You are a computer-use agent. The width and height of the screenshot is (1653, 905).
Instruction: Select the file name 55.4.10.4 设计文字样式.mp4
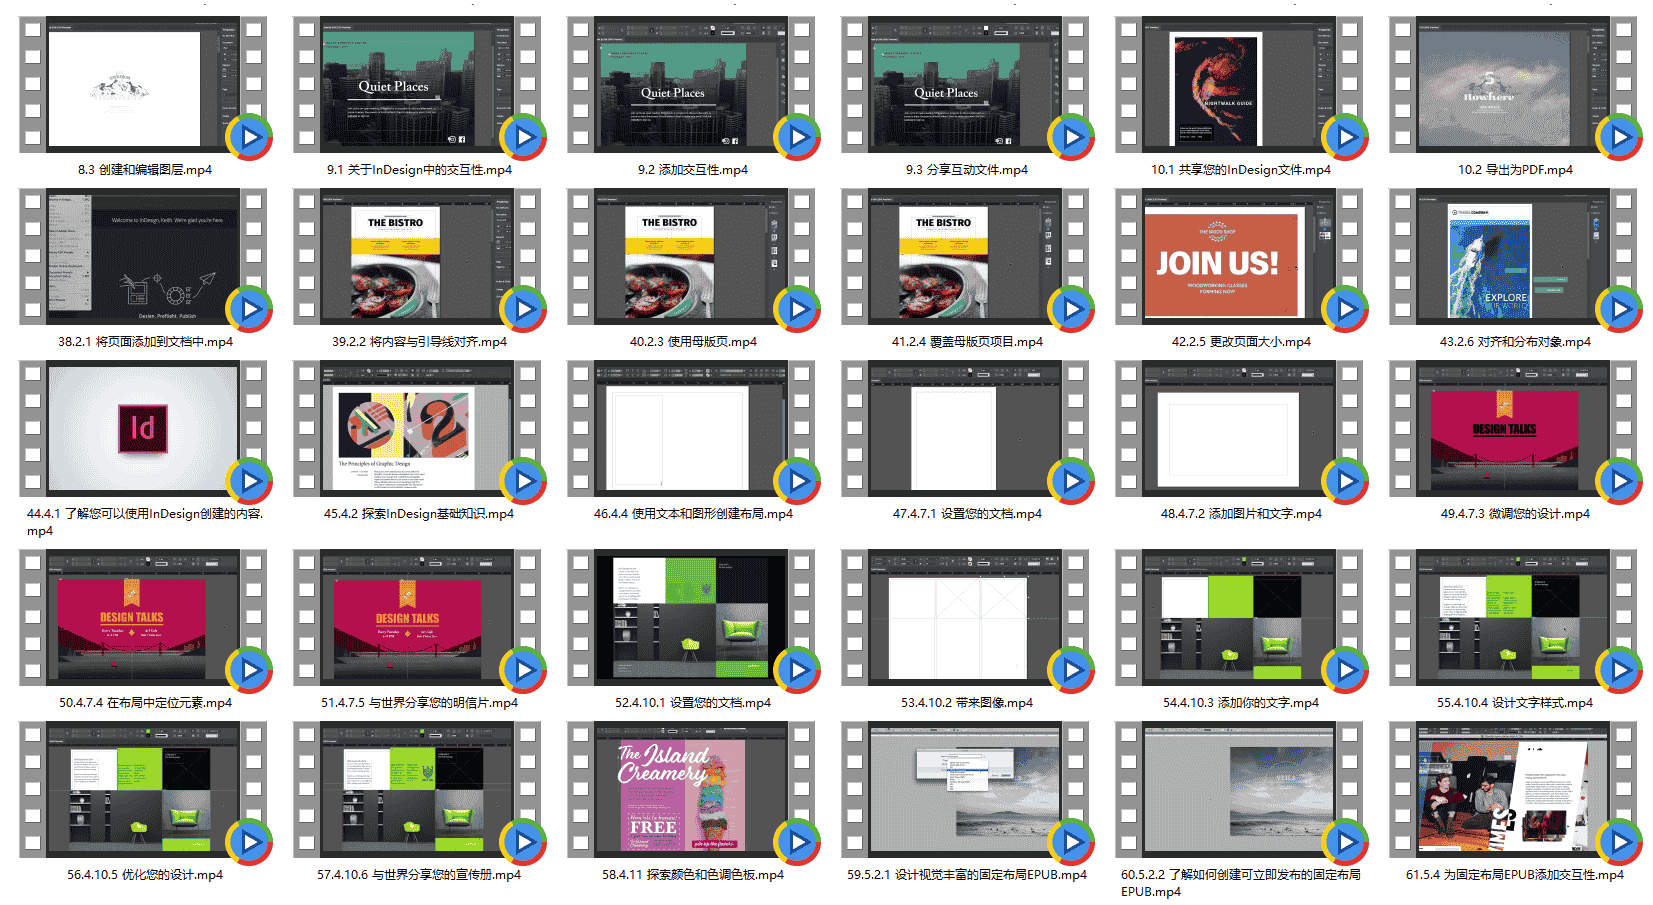pyautogui.click(x=1514, y=703)
